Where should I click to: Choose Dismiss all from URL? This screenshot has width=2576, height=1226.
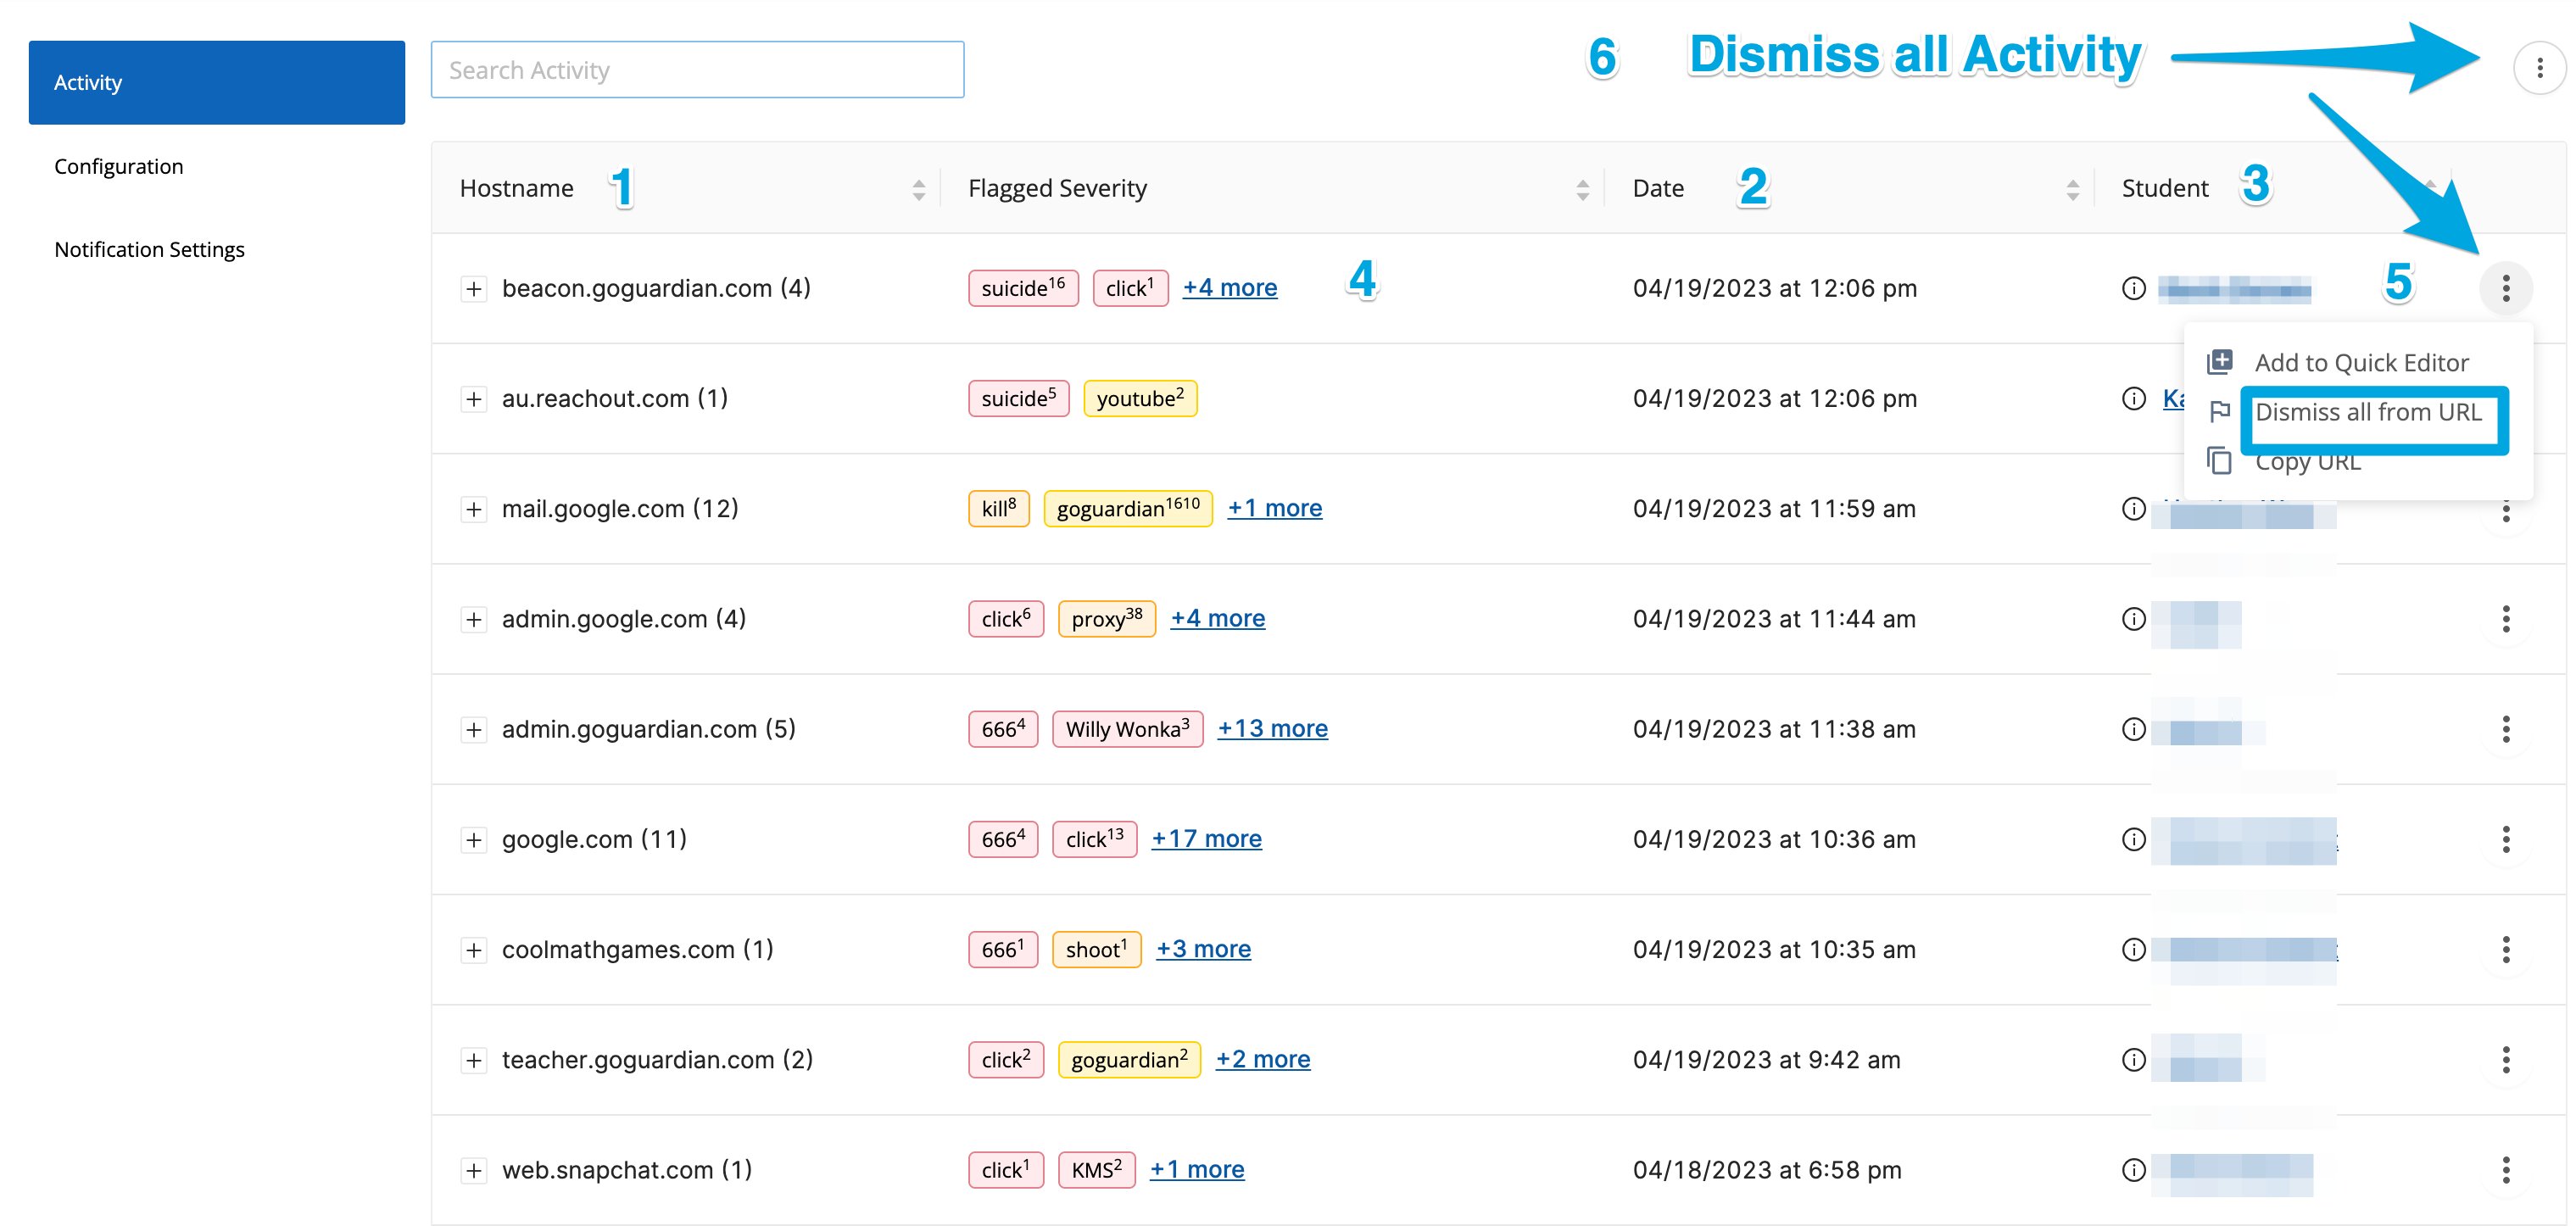[2367, 412]
